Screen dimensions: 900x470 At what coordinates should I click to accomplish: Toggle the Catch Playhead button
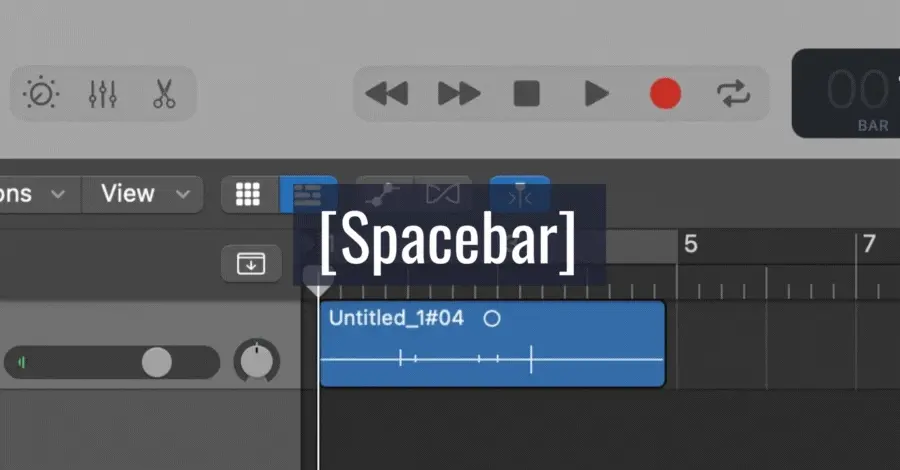coord(519,195)
